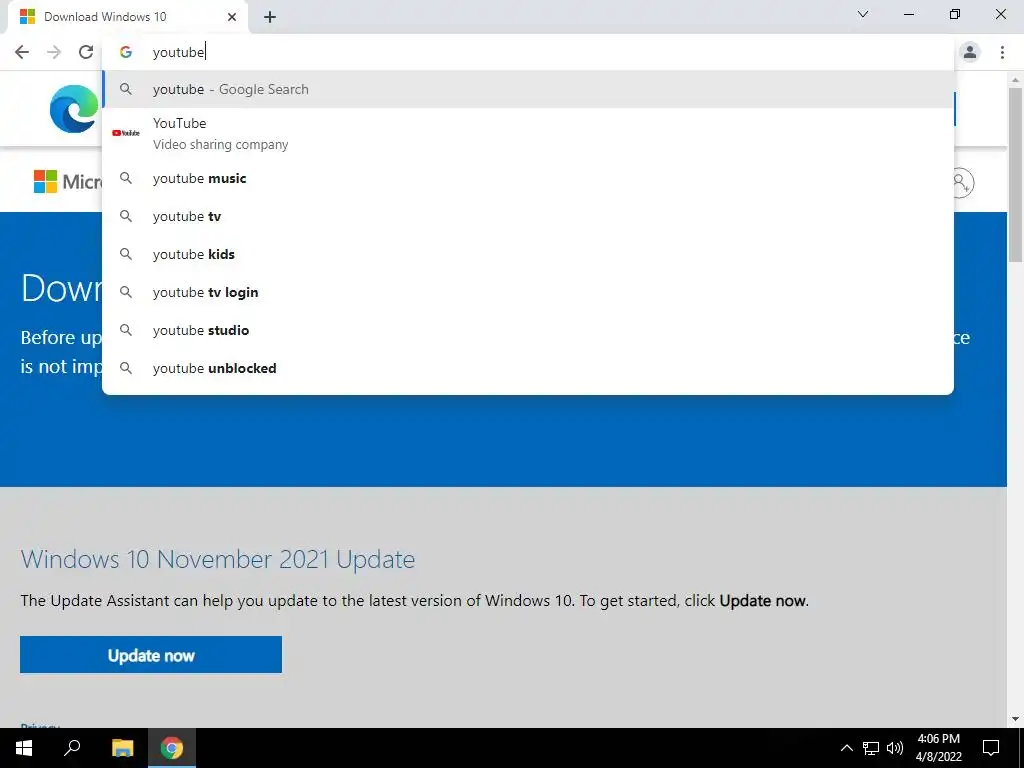Open a new tab with the plus button
This screenshot has width=1024, height=768.
[270, 17]
